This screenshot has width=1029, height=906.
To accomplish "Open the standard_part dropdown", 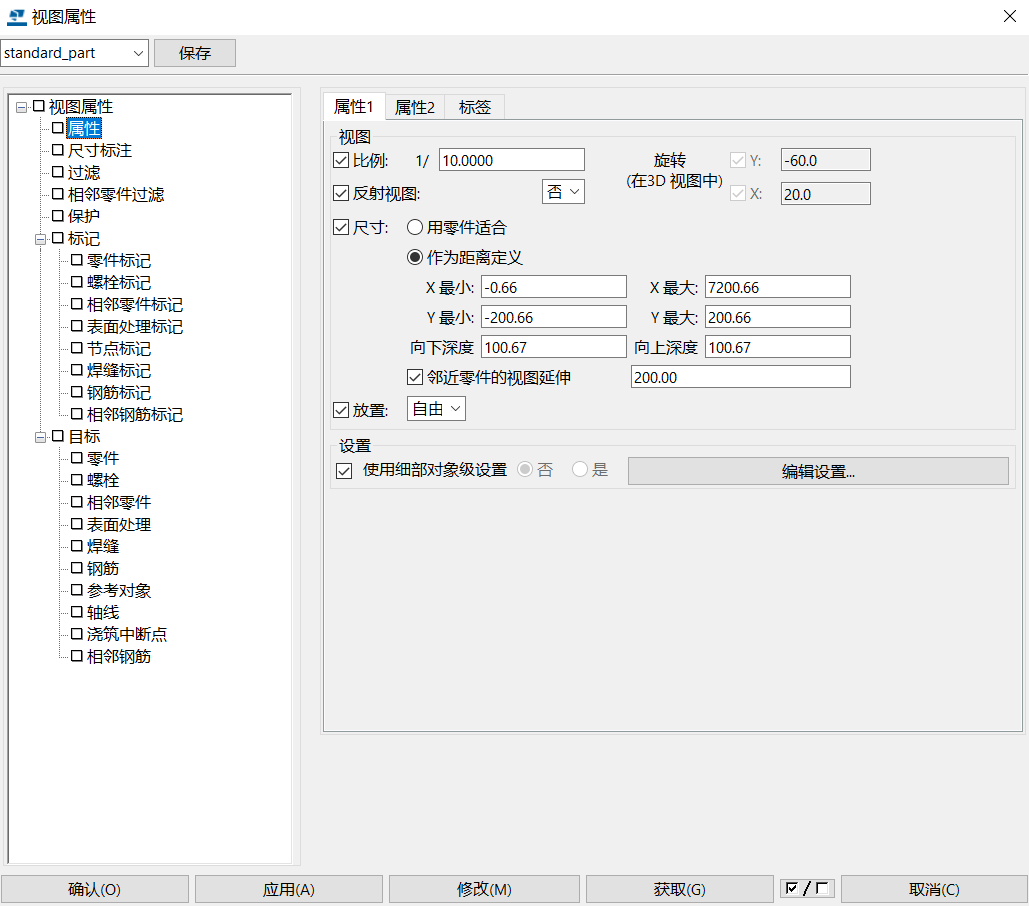I will tap(138, 52).
